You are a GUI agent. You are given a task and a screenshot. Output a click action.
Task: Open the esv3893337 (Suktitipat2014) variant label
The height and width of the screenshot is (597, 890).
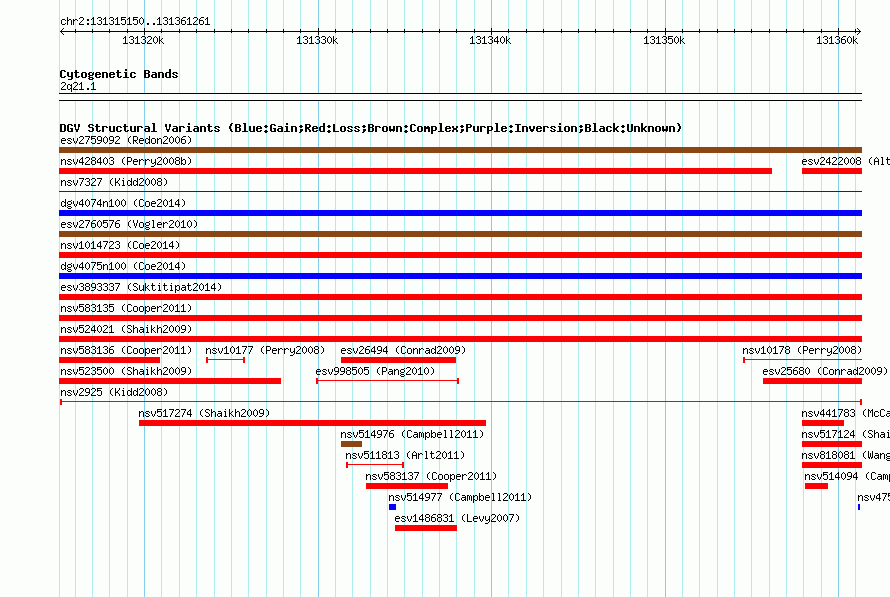coord(141,287)
